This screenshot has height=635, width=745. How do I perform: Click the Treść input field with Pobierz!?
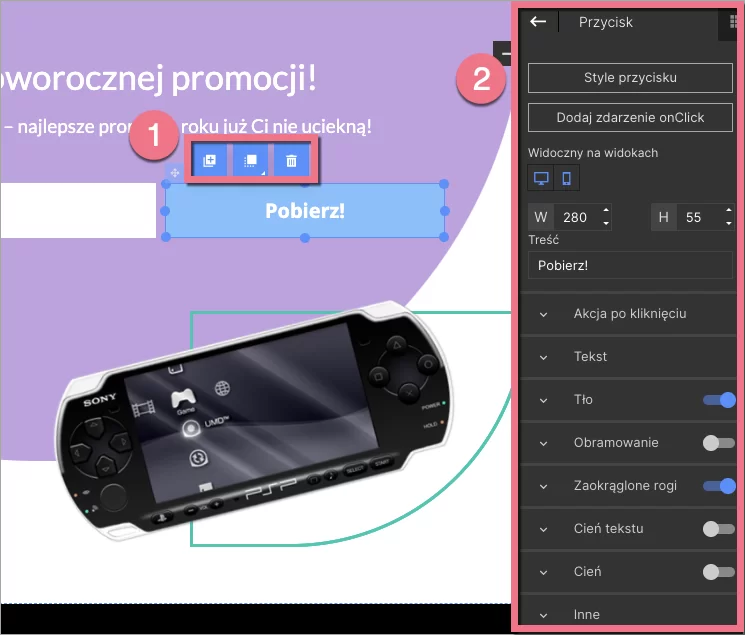[x=630, y=265]
